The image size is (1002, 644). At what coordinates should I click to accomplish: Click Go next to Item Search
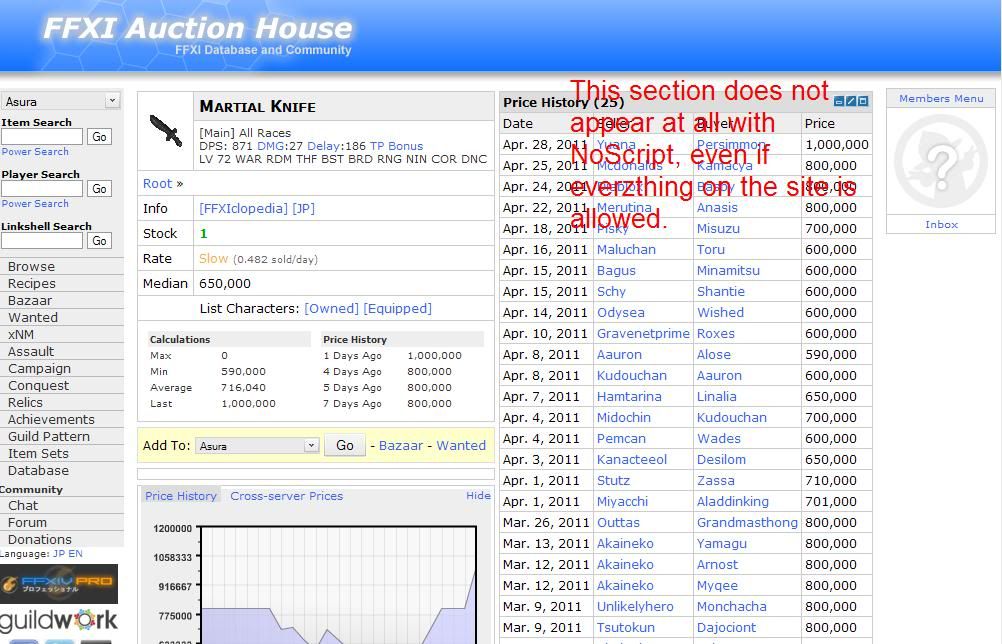[99, 137]
